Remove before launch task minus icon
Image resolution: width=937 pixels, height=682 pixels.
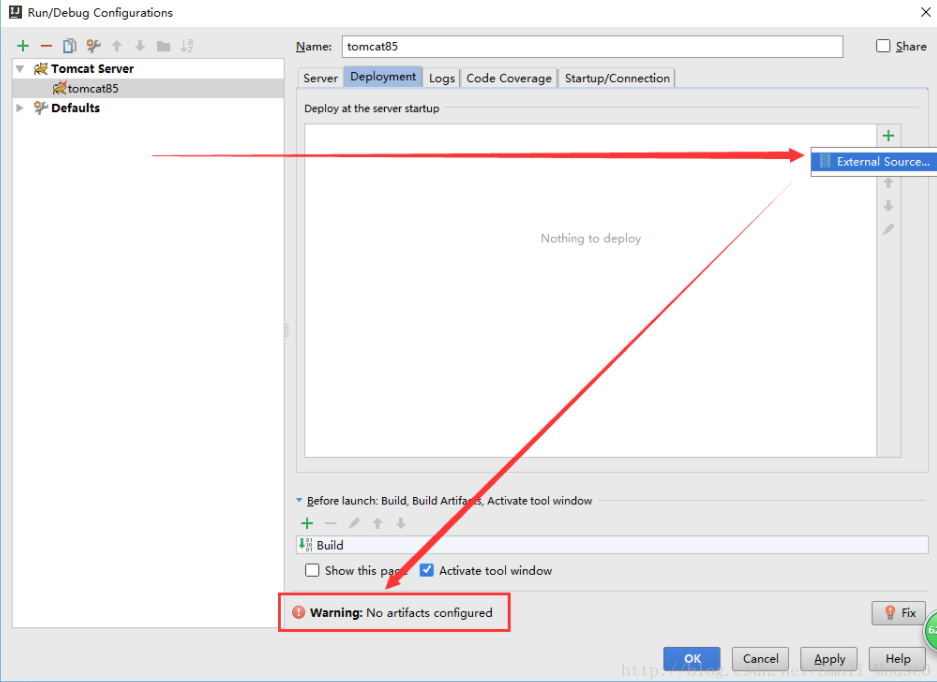330,523
